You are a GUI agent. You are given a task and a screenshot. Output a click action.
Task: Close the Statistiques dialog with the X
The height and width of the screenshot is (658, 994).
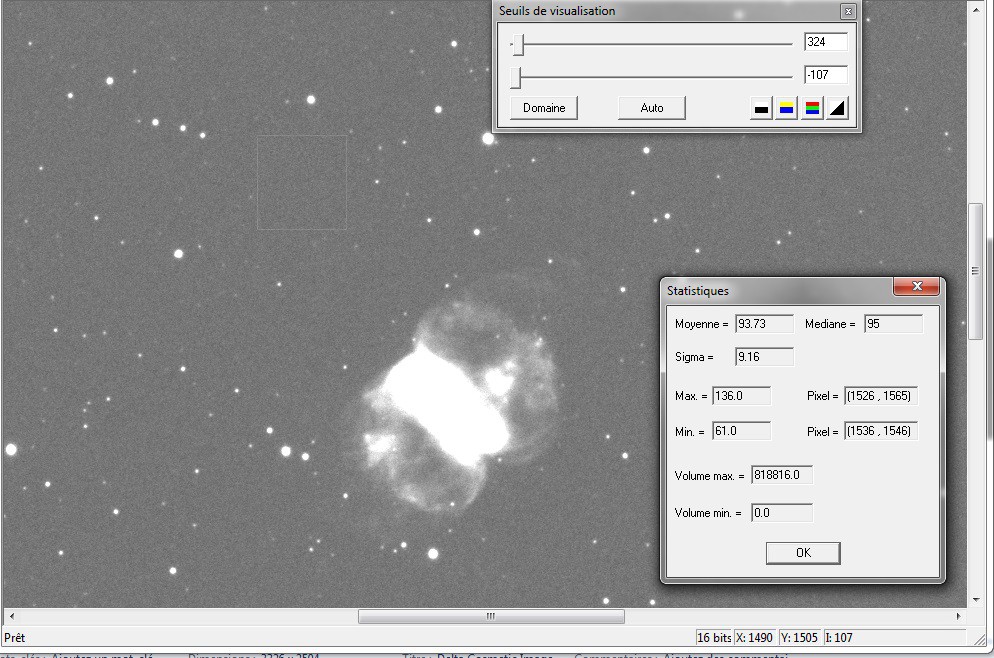916,287
